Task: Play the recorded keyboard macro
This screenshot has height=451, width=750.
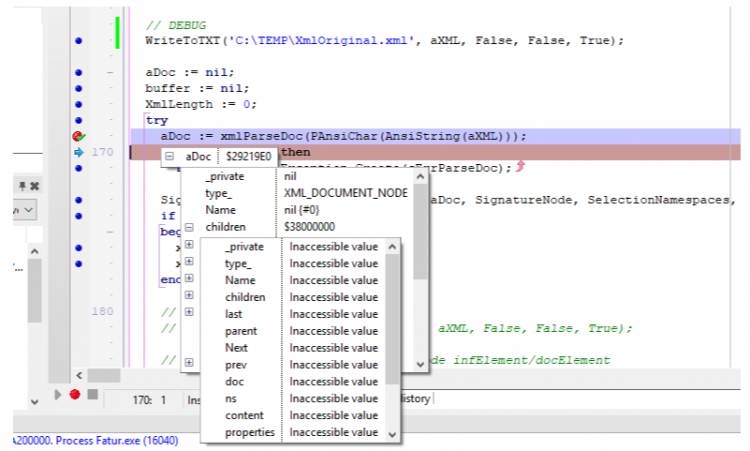Action: pos(58,395)
